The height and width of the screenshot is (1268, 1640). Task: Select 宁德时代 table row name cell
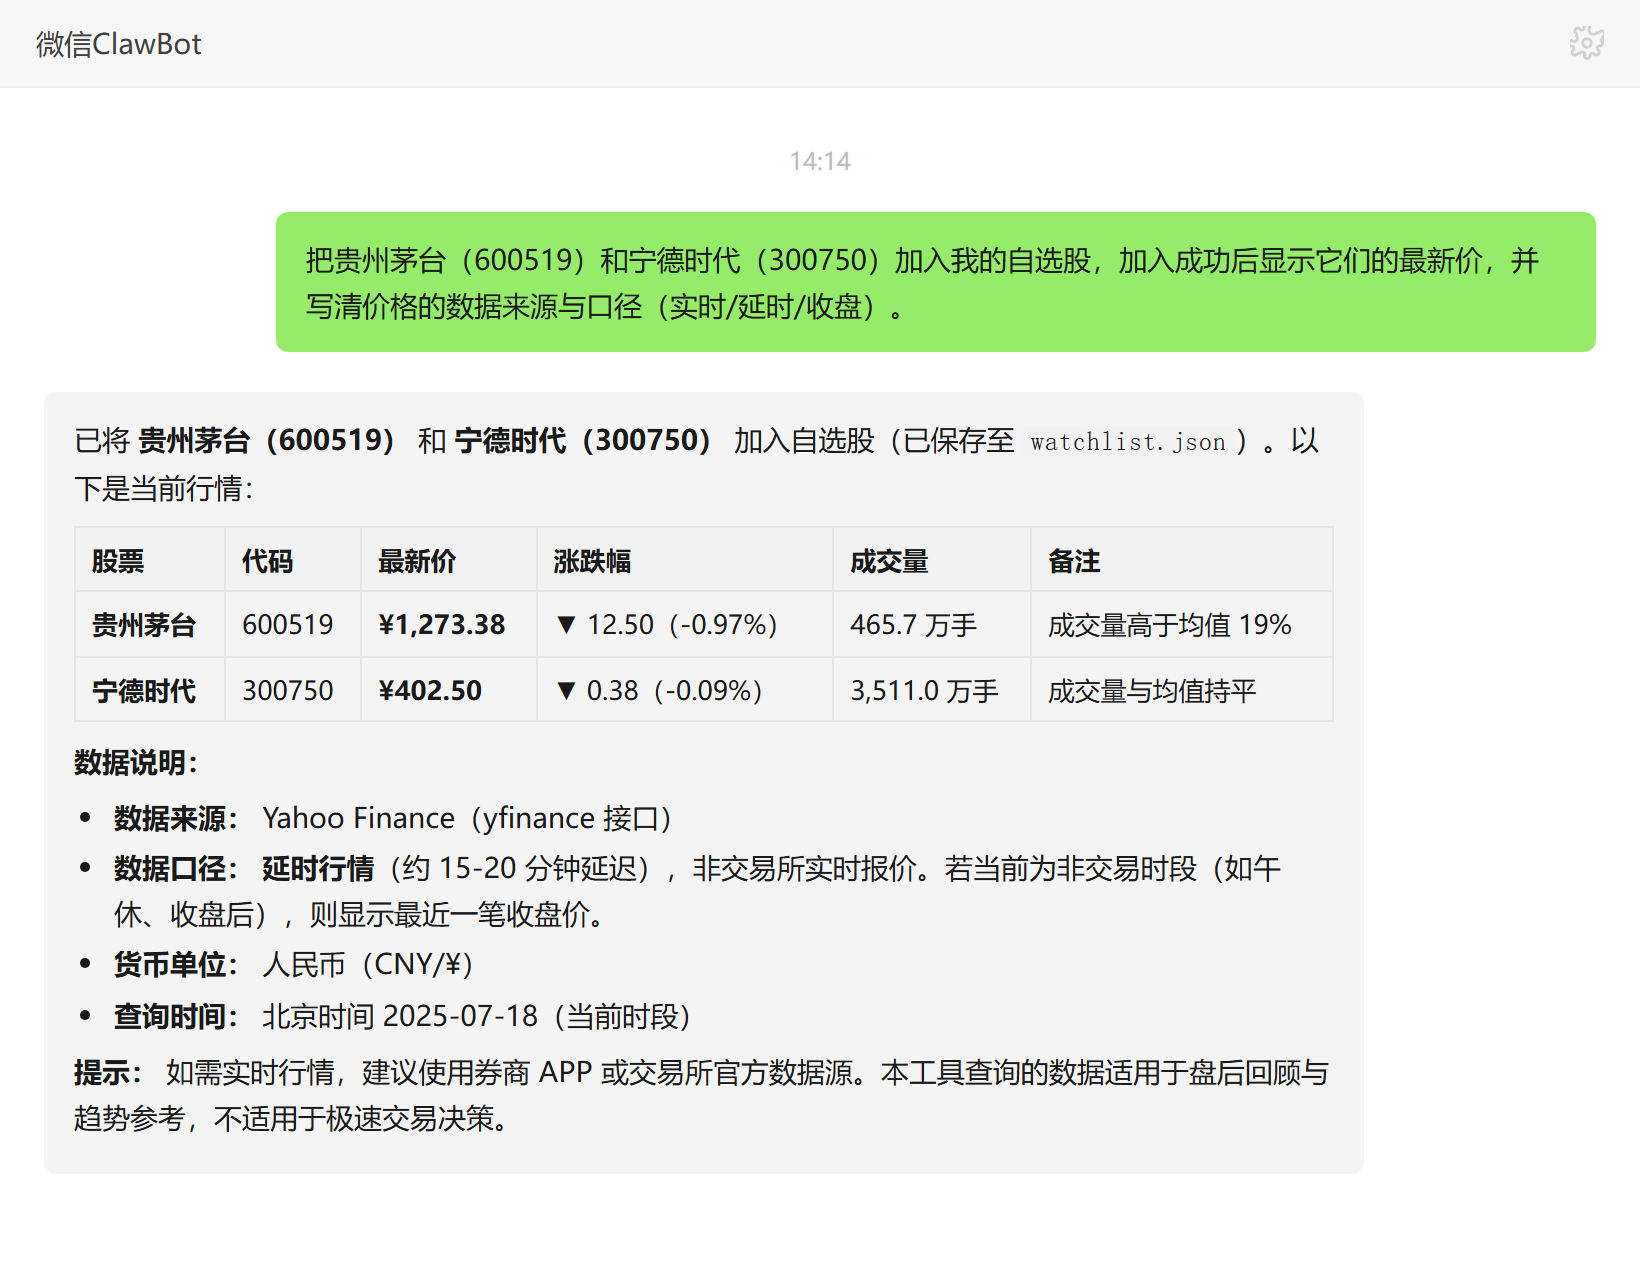(150, 690)
